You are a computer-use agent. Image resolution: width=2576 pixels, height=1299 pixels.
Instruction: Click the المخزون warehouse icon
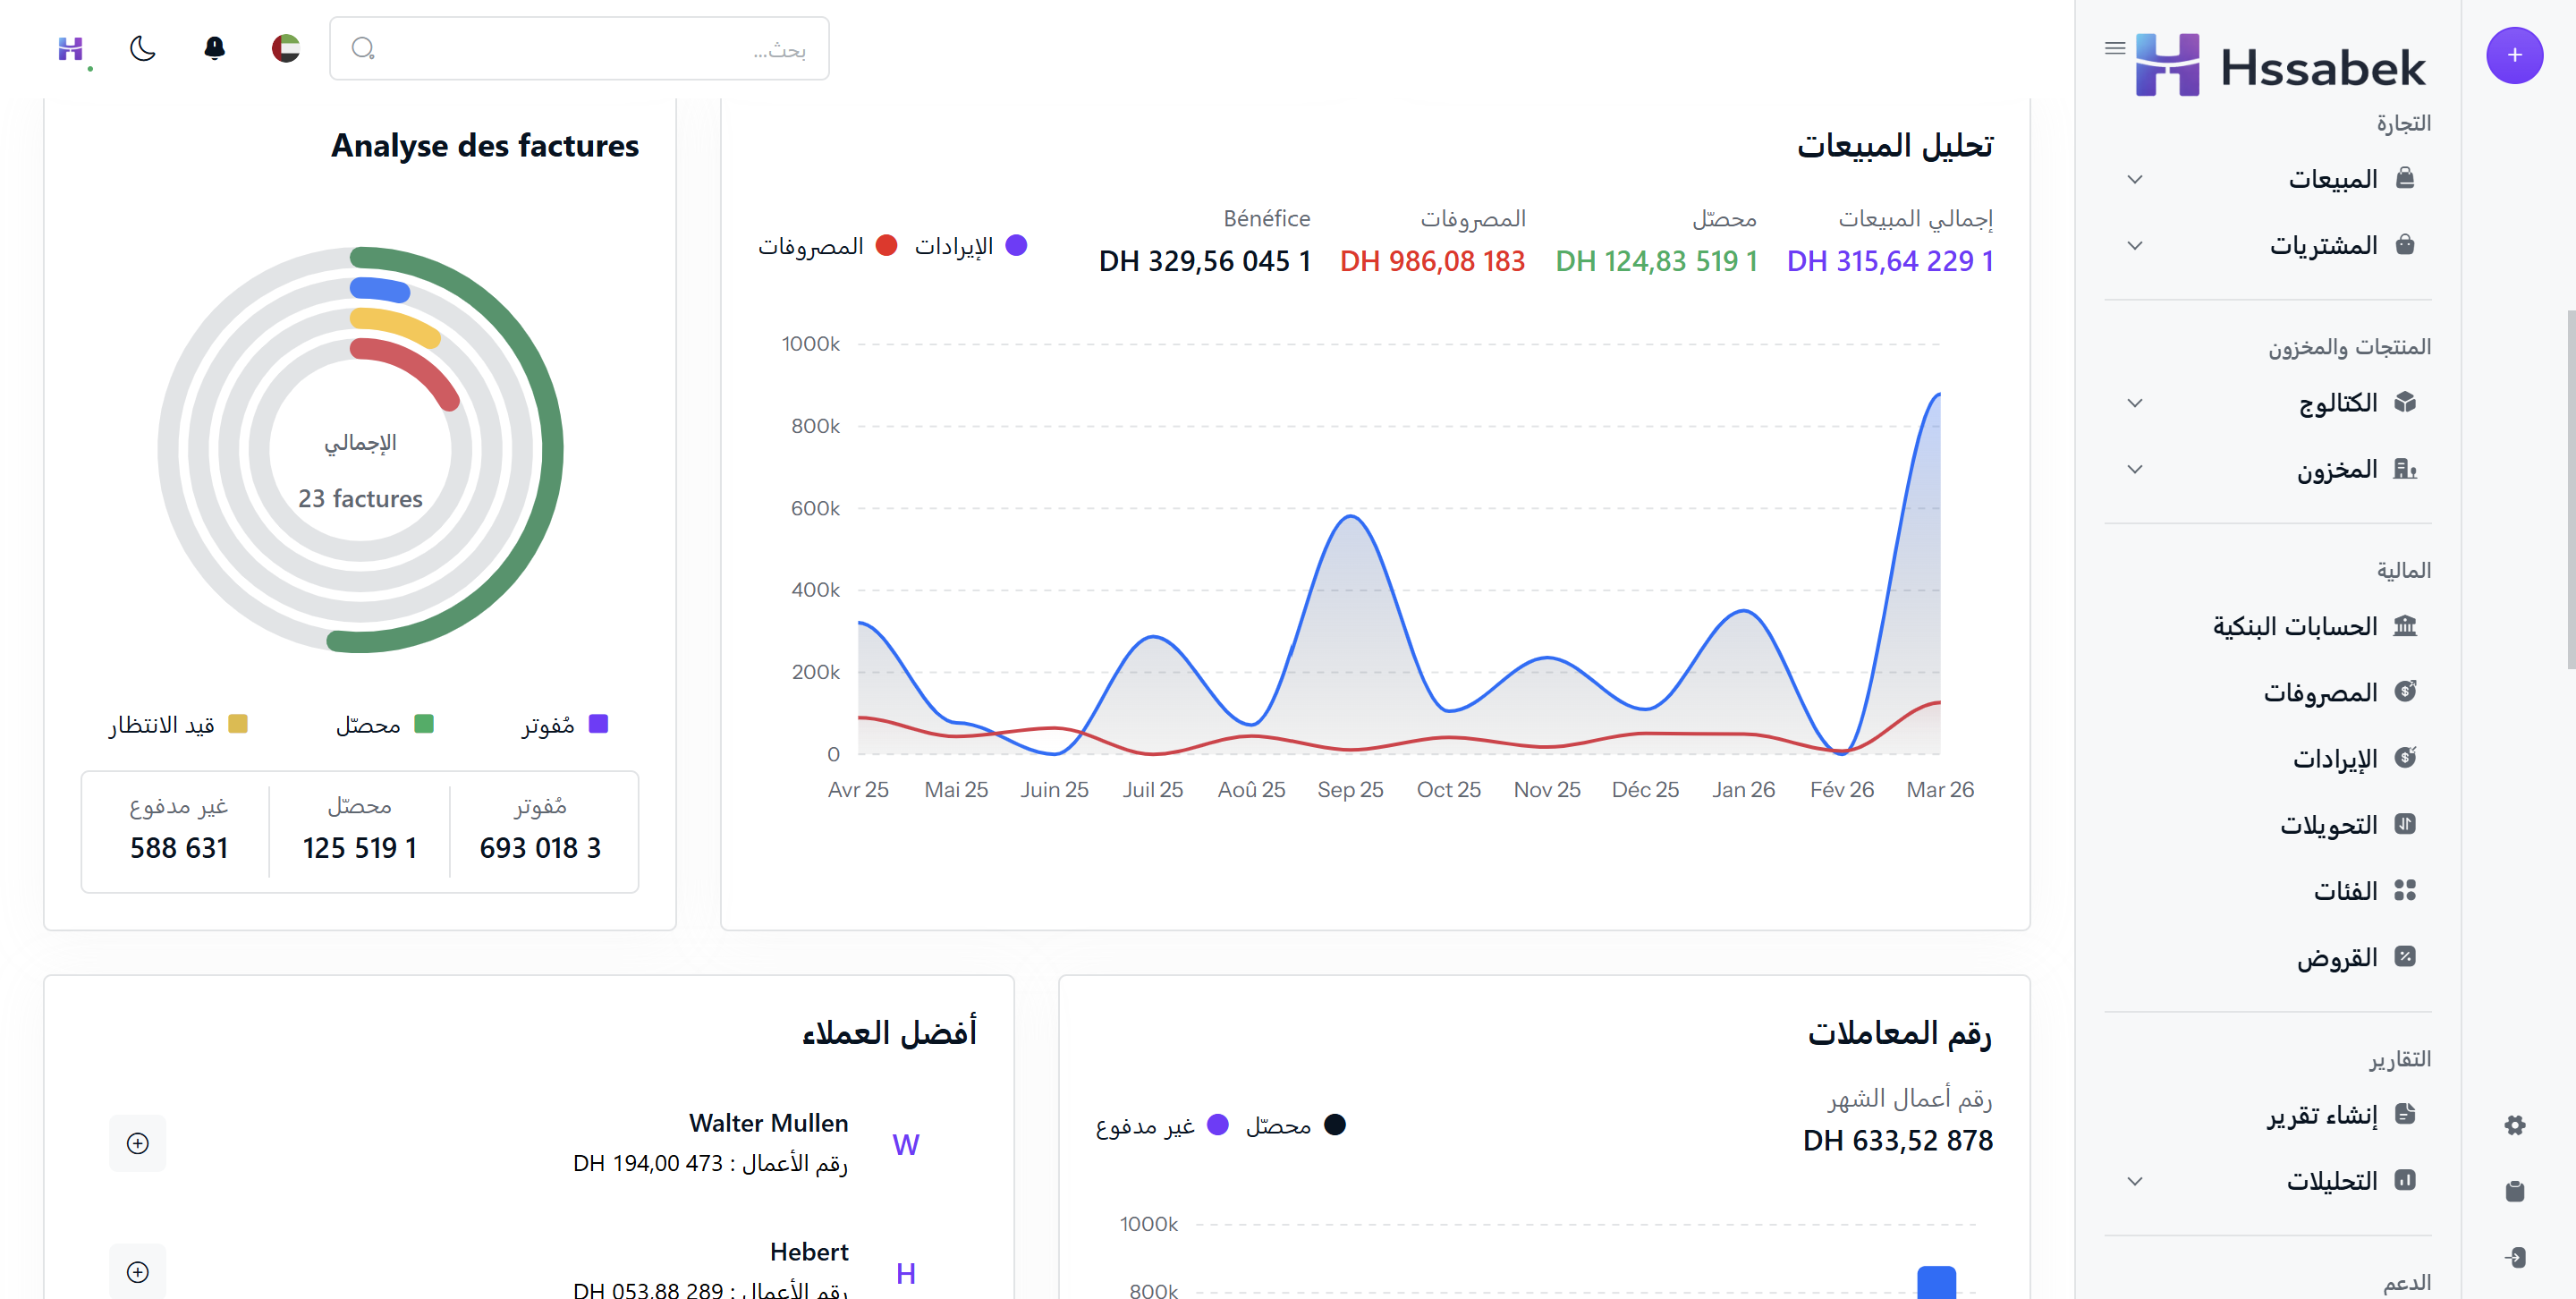click(2404, 468)
